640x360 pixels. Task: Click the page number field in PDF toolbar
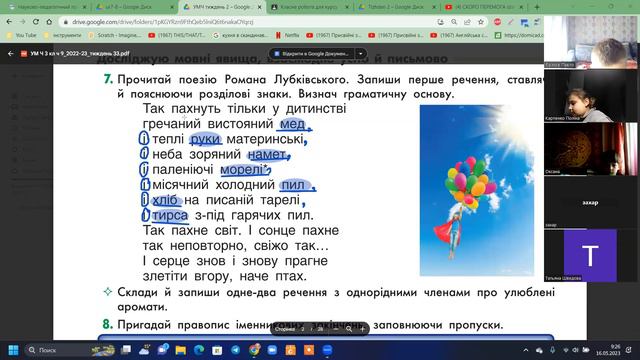coord(303,329)
